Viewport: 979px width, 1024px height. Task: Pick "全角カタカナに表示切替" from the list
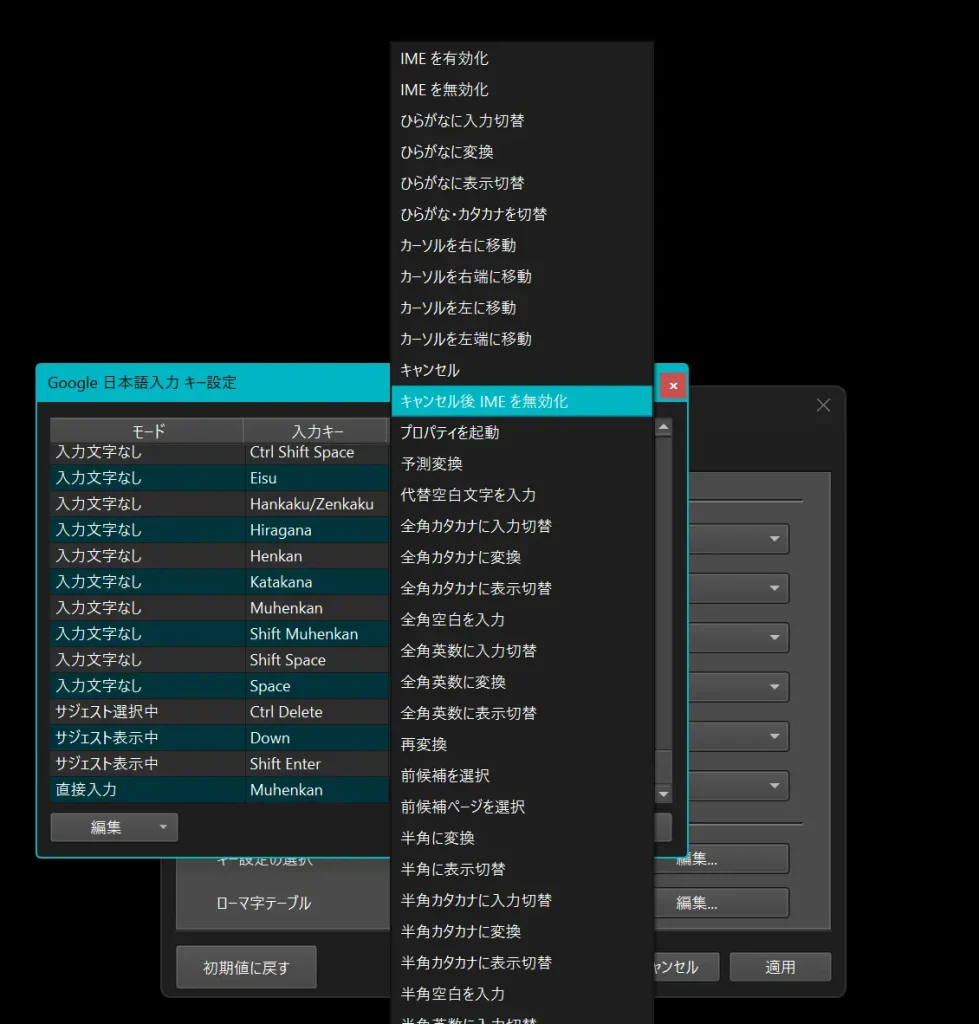[522, 588]
